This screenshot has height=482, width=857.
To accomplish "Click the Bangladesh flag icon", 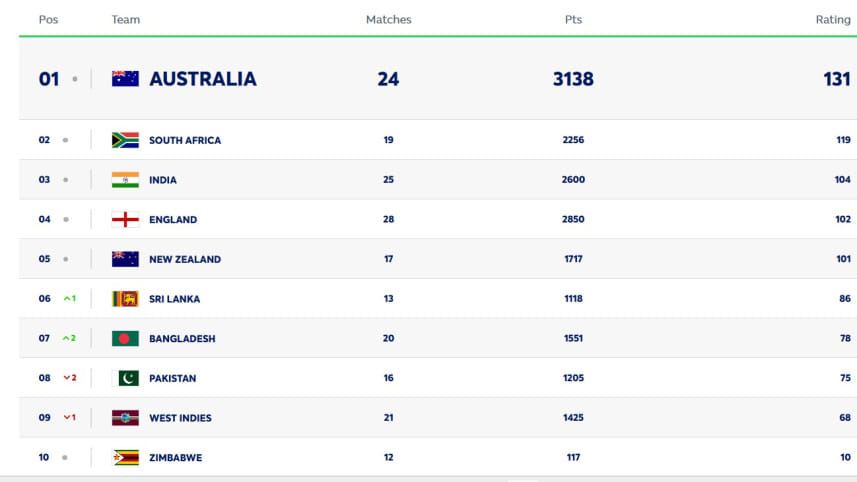I will [125, 338].
